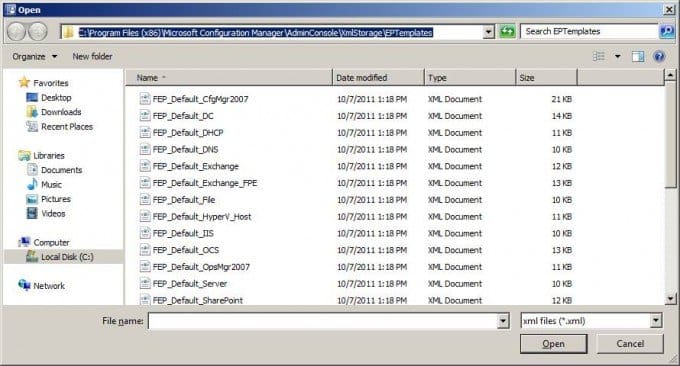The image size is (680, 366).
Task: Click the scrollbar's up arrow
Action: [670, 75]
